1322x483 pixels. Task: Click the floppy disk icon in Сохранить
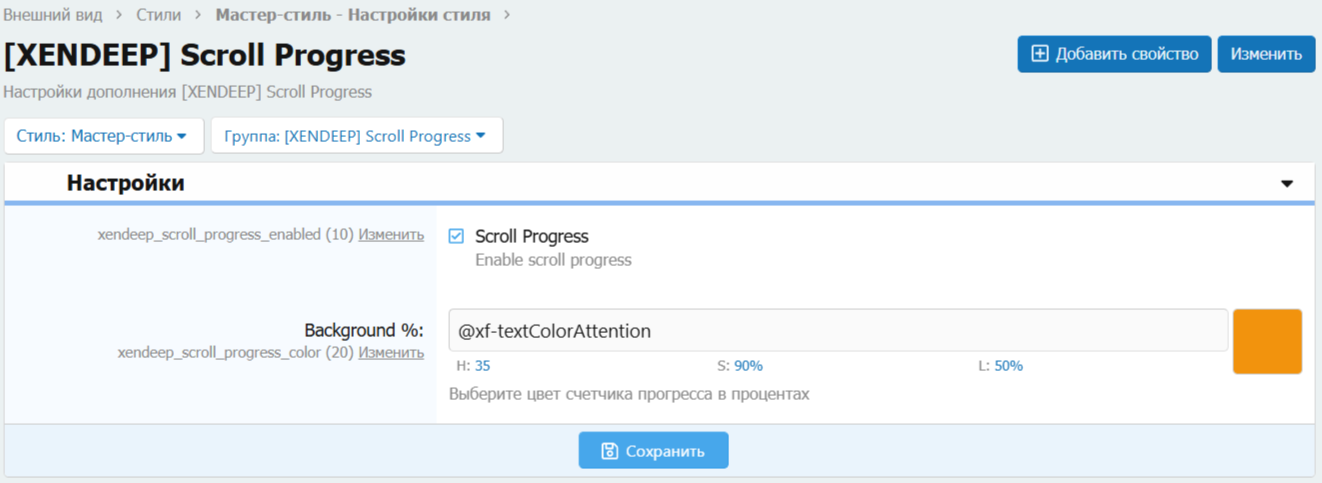(609, 451)
